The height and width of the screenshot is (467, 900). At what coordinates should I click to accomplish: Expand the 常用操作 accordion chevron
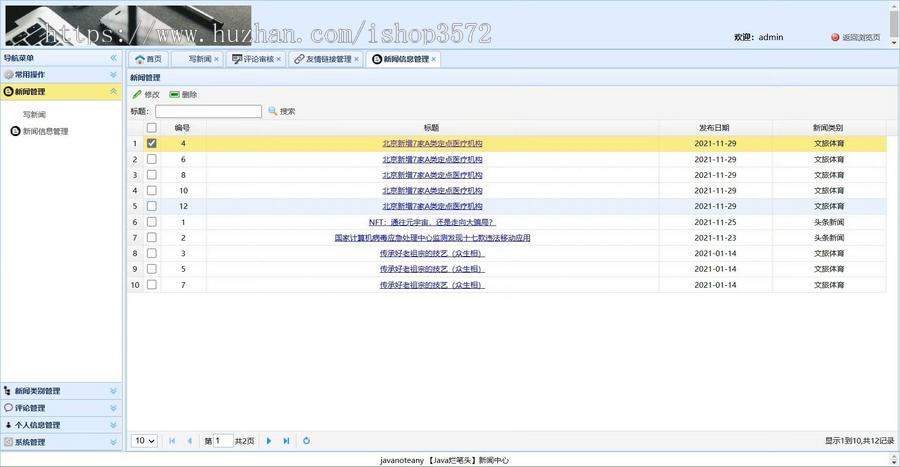click(113, 75)
